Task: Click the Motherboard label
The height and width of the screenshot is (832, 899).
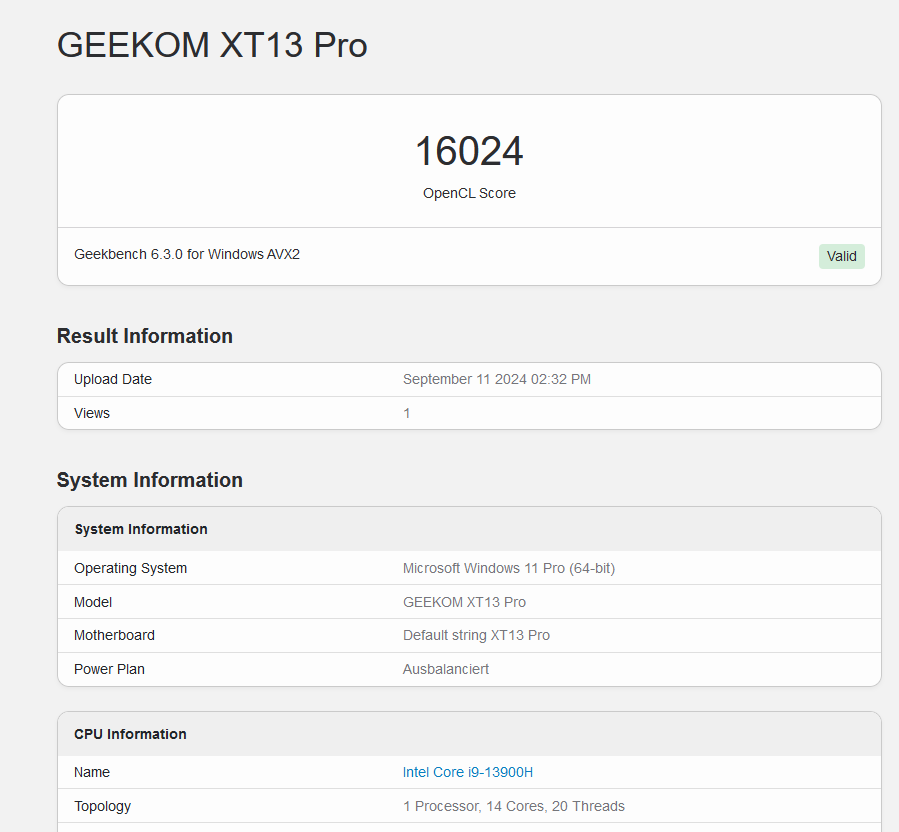Action: click(x=114, y=635)
